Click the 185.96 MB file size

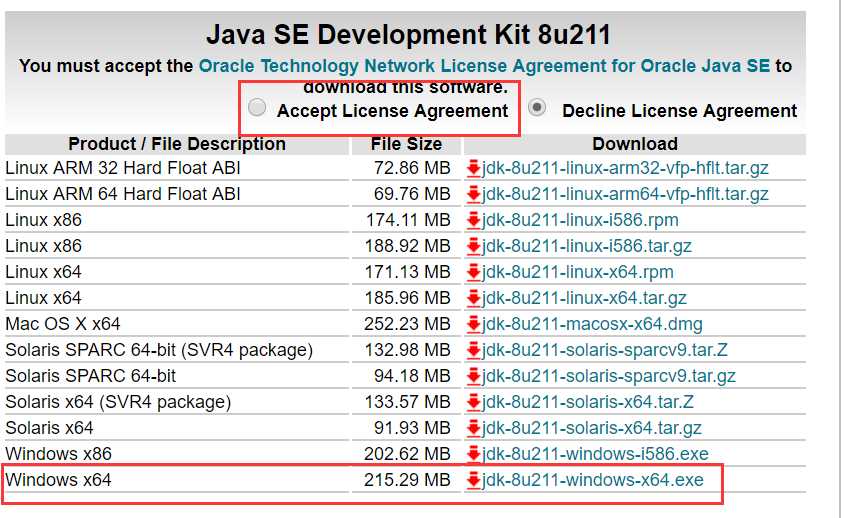click(407, 298)
